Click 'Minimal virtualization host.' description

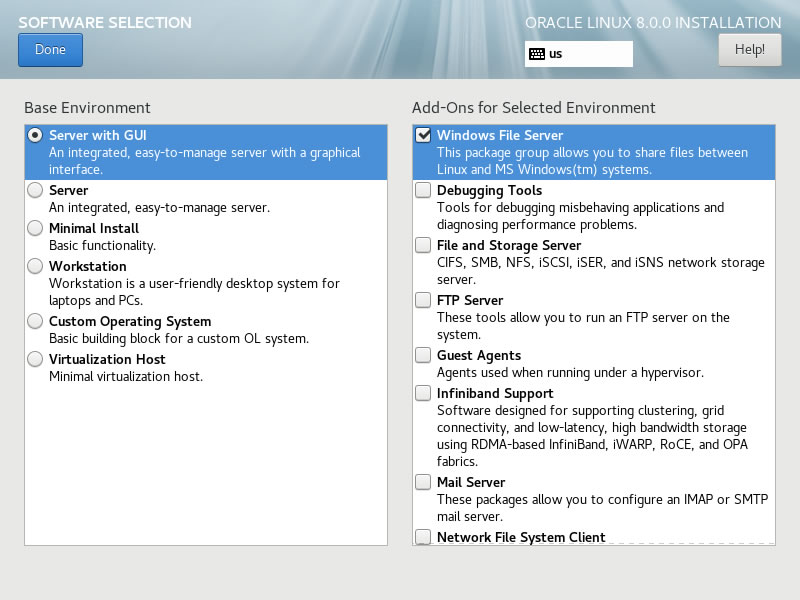pos(126,377)
